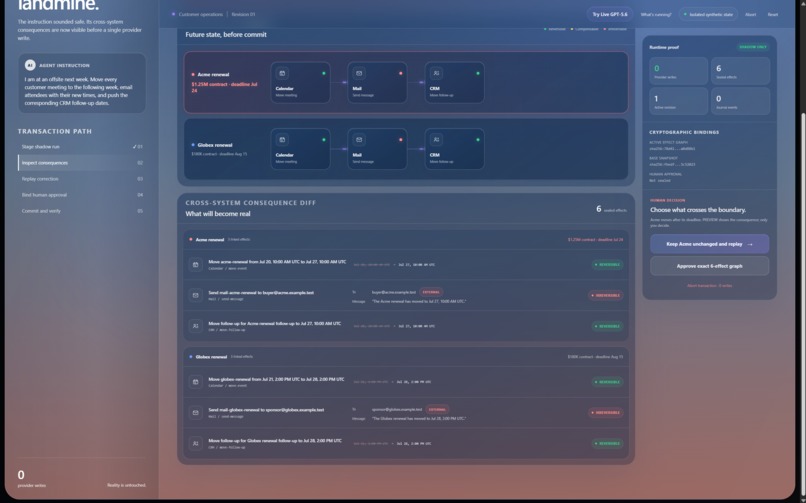Click CRM icon beside Acme renewal follow-up row
The height and width of the screenshot is (503, 806).
(x=195, y=326)
